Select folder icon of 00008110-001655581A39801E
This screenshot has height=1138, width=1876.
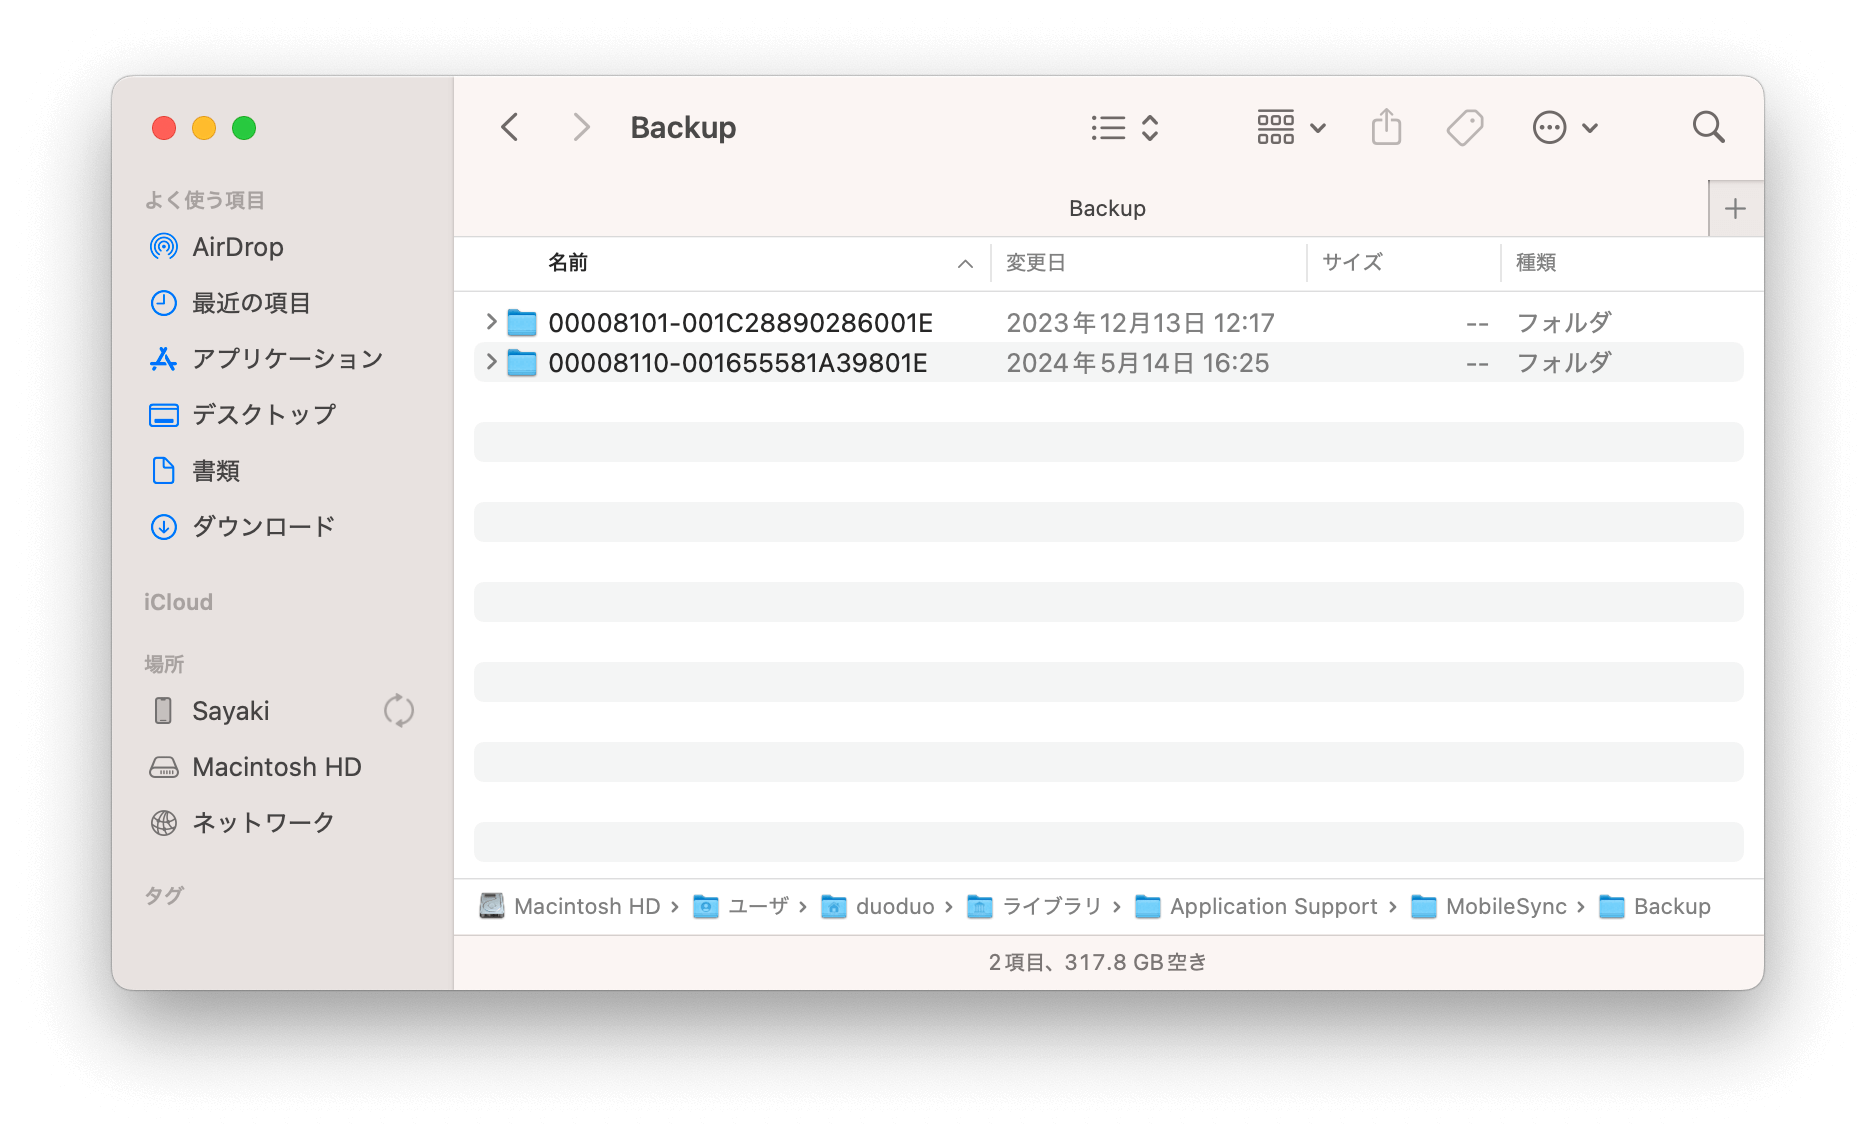pos(522,362)
